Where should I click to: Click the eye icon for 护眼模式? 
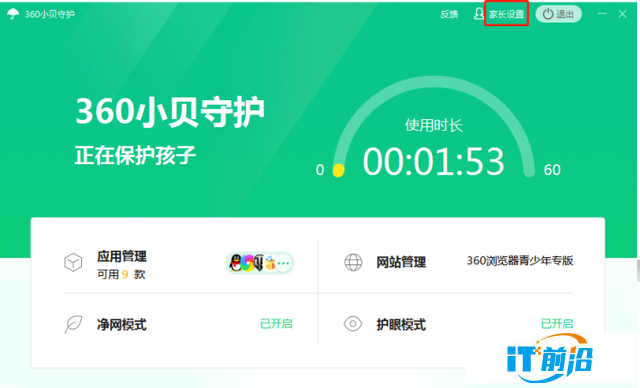point(353,324)
